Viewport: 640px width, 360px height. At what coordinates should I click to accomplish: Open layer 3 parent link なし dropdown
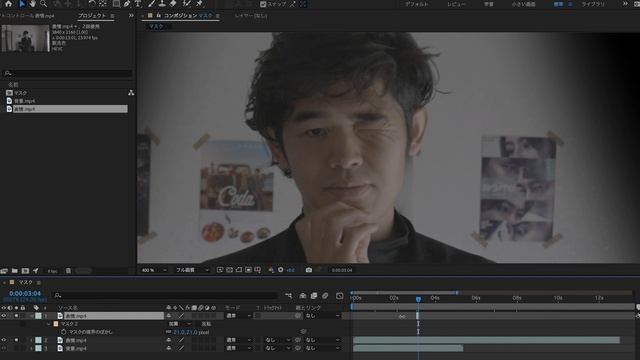coord(322,348)
